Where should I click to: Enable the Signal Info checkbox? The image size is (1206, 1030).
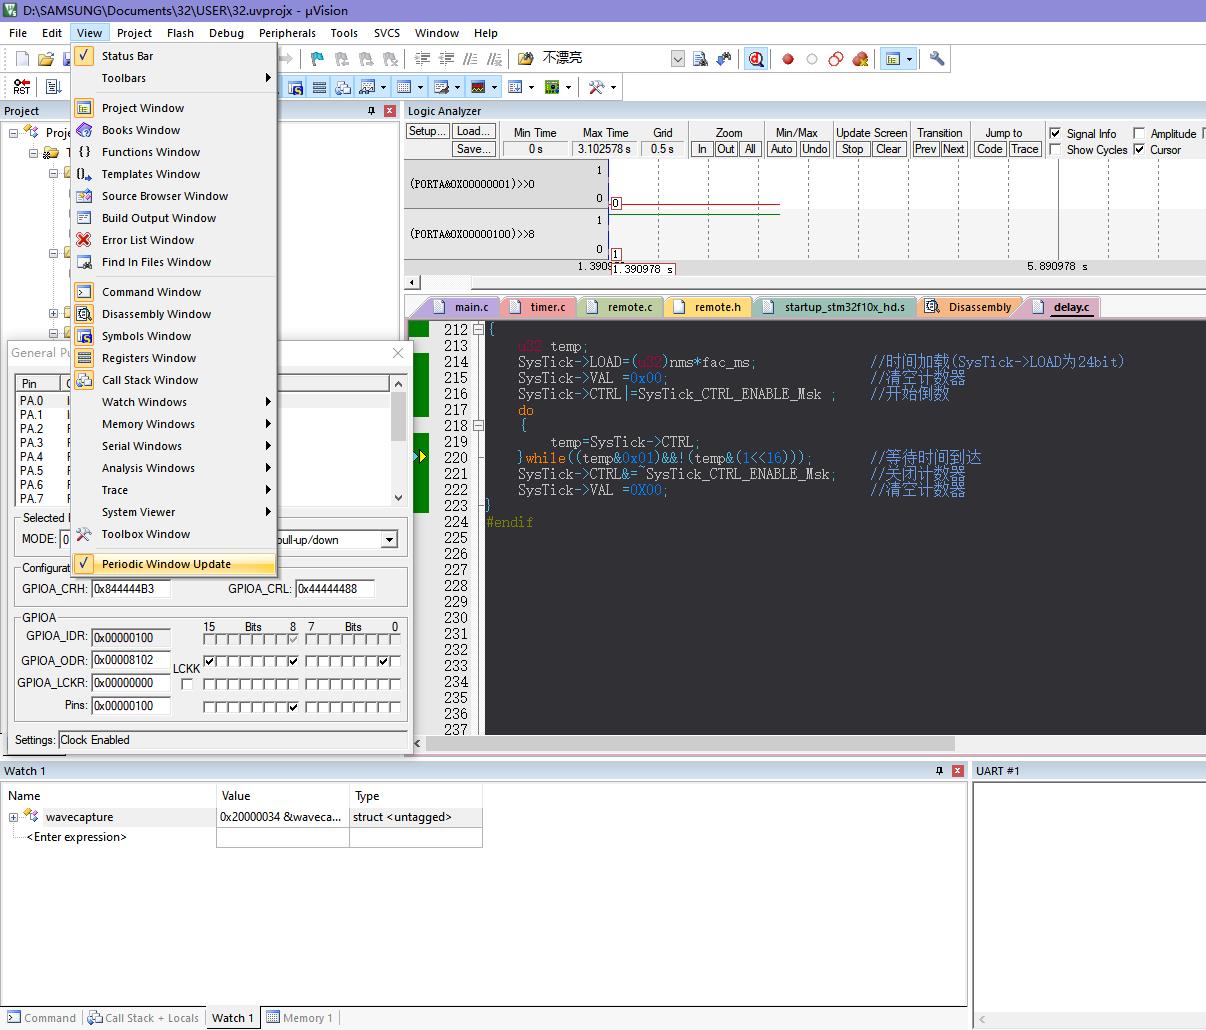tap(1055, 133)
